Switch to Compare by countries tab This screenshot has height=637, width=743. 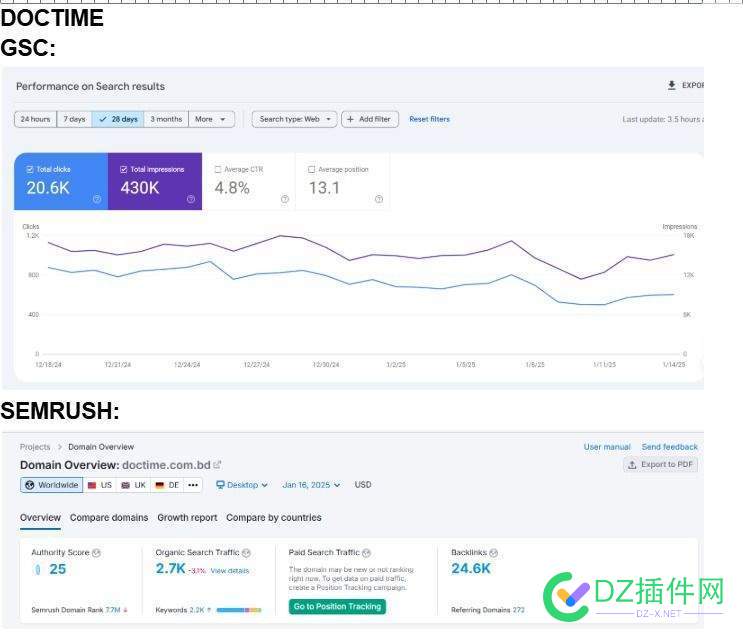coord(273,518)
